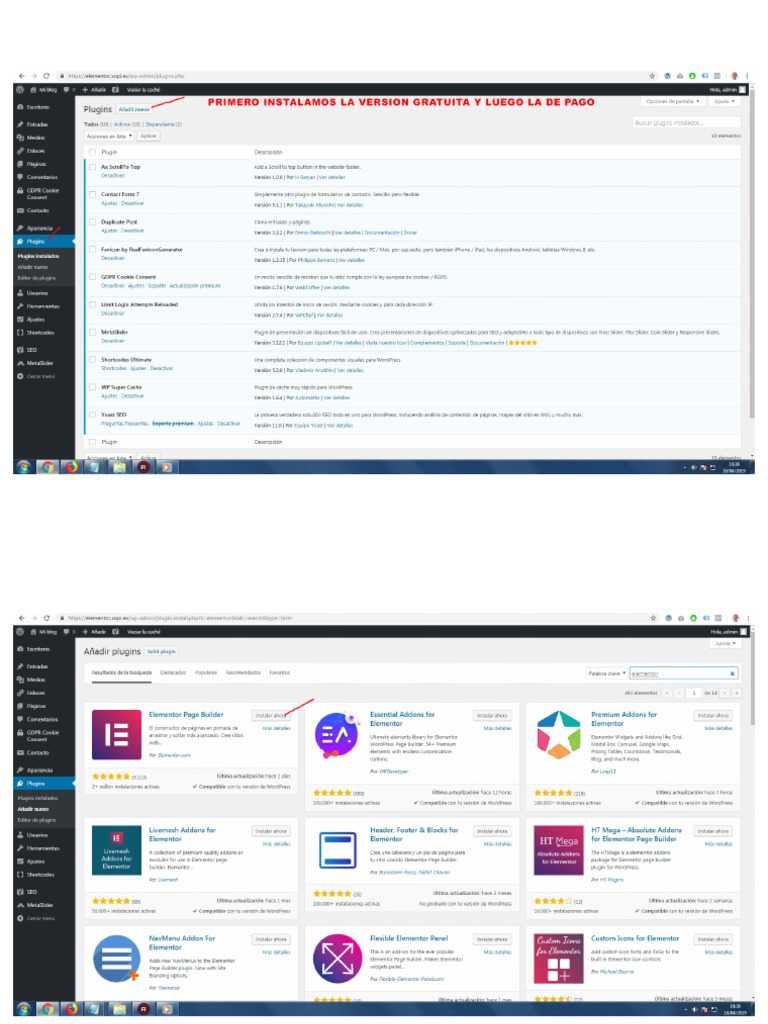Select Enlaces link icon on Plugins page
The image size is (768, 1024).
click(x=20, y=151)
